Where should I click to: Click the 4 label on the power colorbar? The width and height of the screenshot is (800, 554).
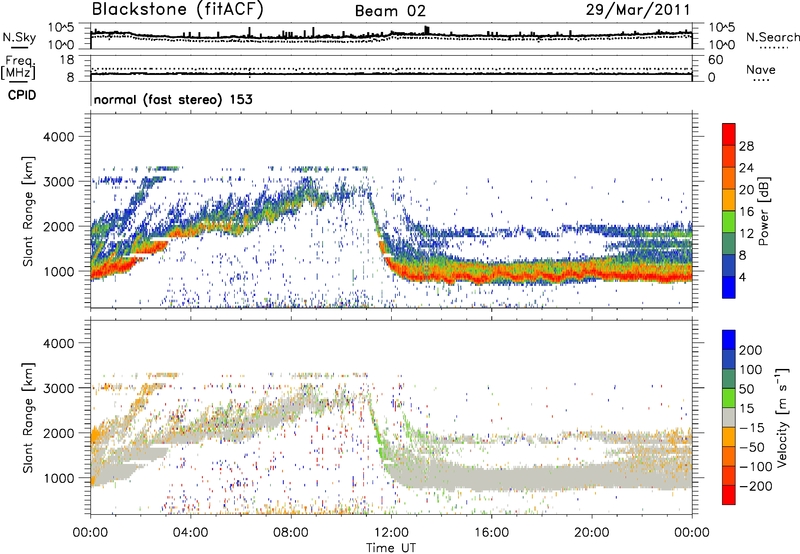pyautogui.click(x=742, y=277)
